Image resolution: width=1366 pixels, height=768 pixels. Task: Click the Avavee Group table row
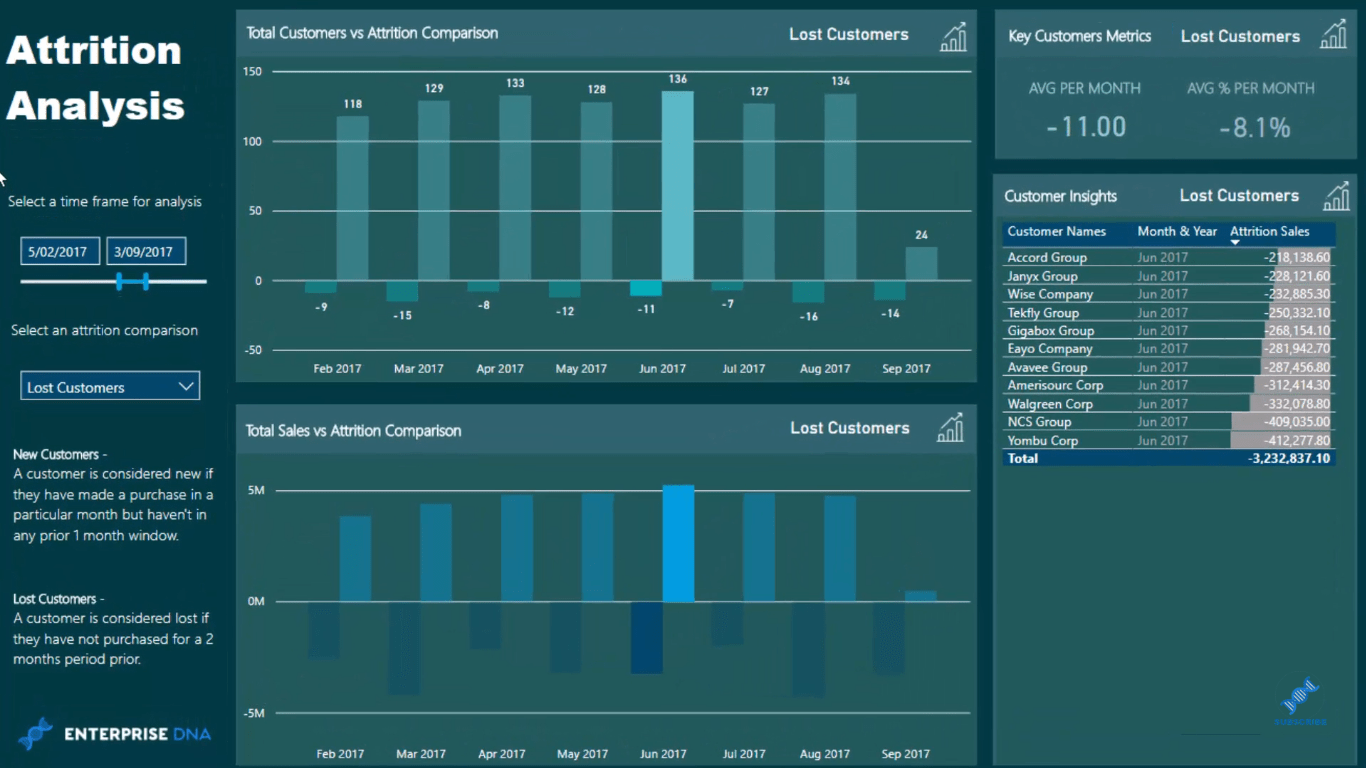click(1168, 367)
